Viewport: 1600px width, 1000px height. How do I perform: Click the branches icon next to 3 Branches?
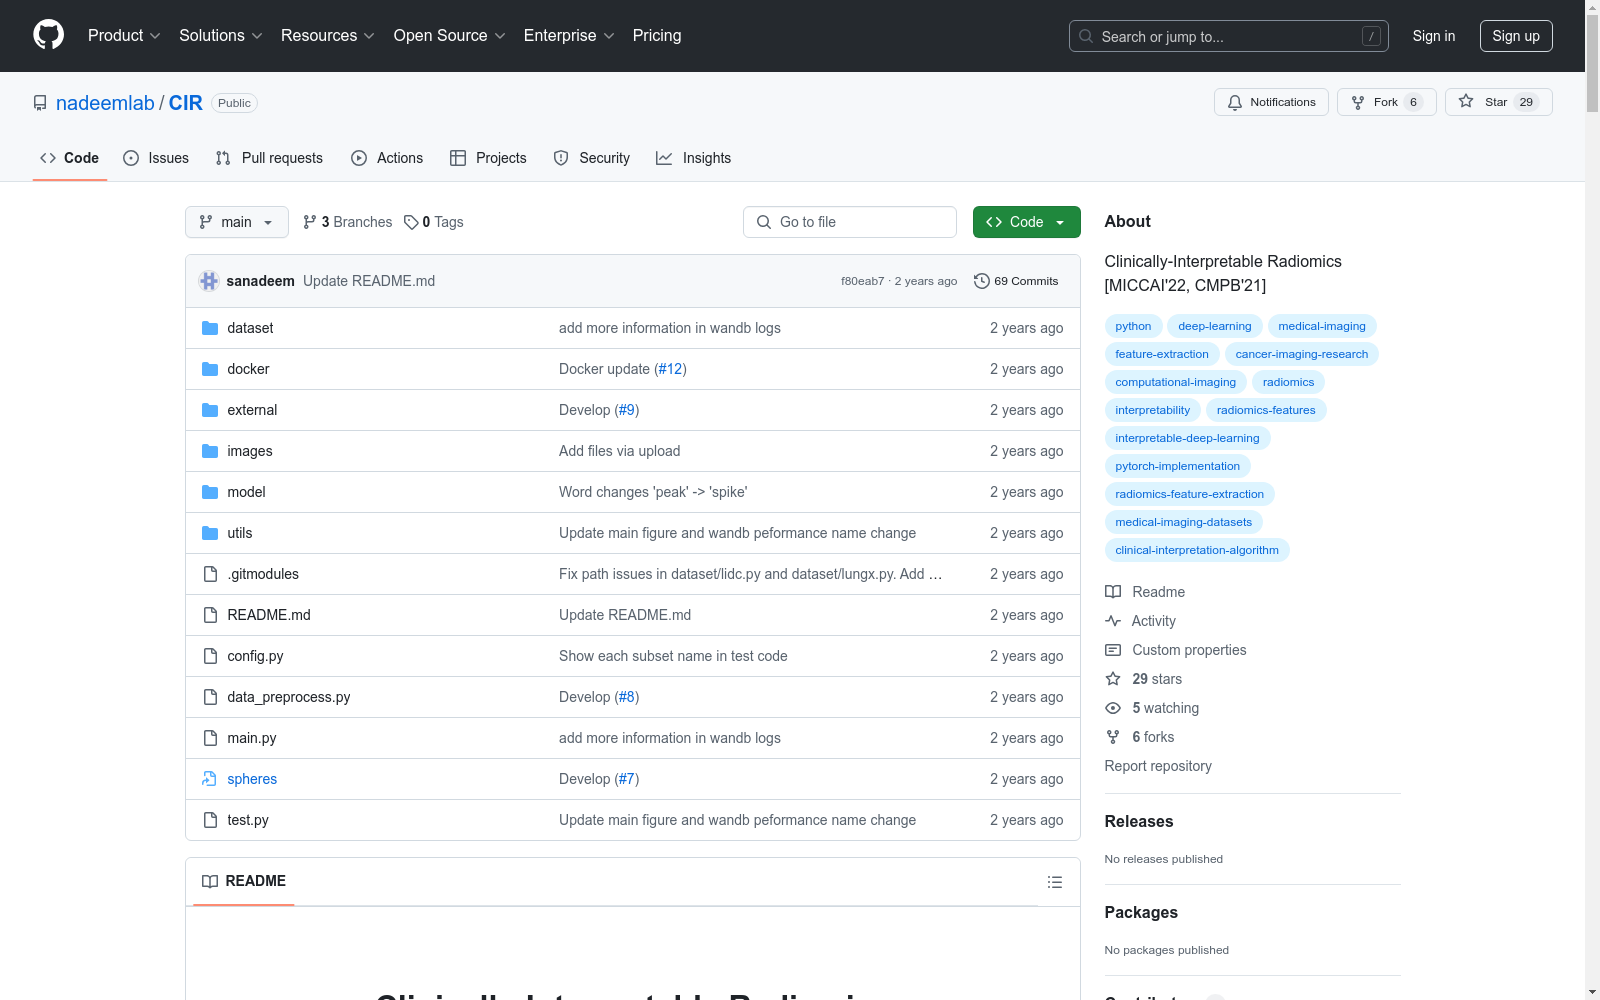tap(310, 222)
